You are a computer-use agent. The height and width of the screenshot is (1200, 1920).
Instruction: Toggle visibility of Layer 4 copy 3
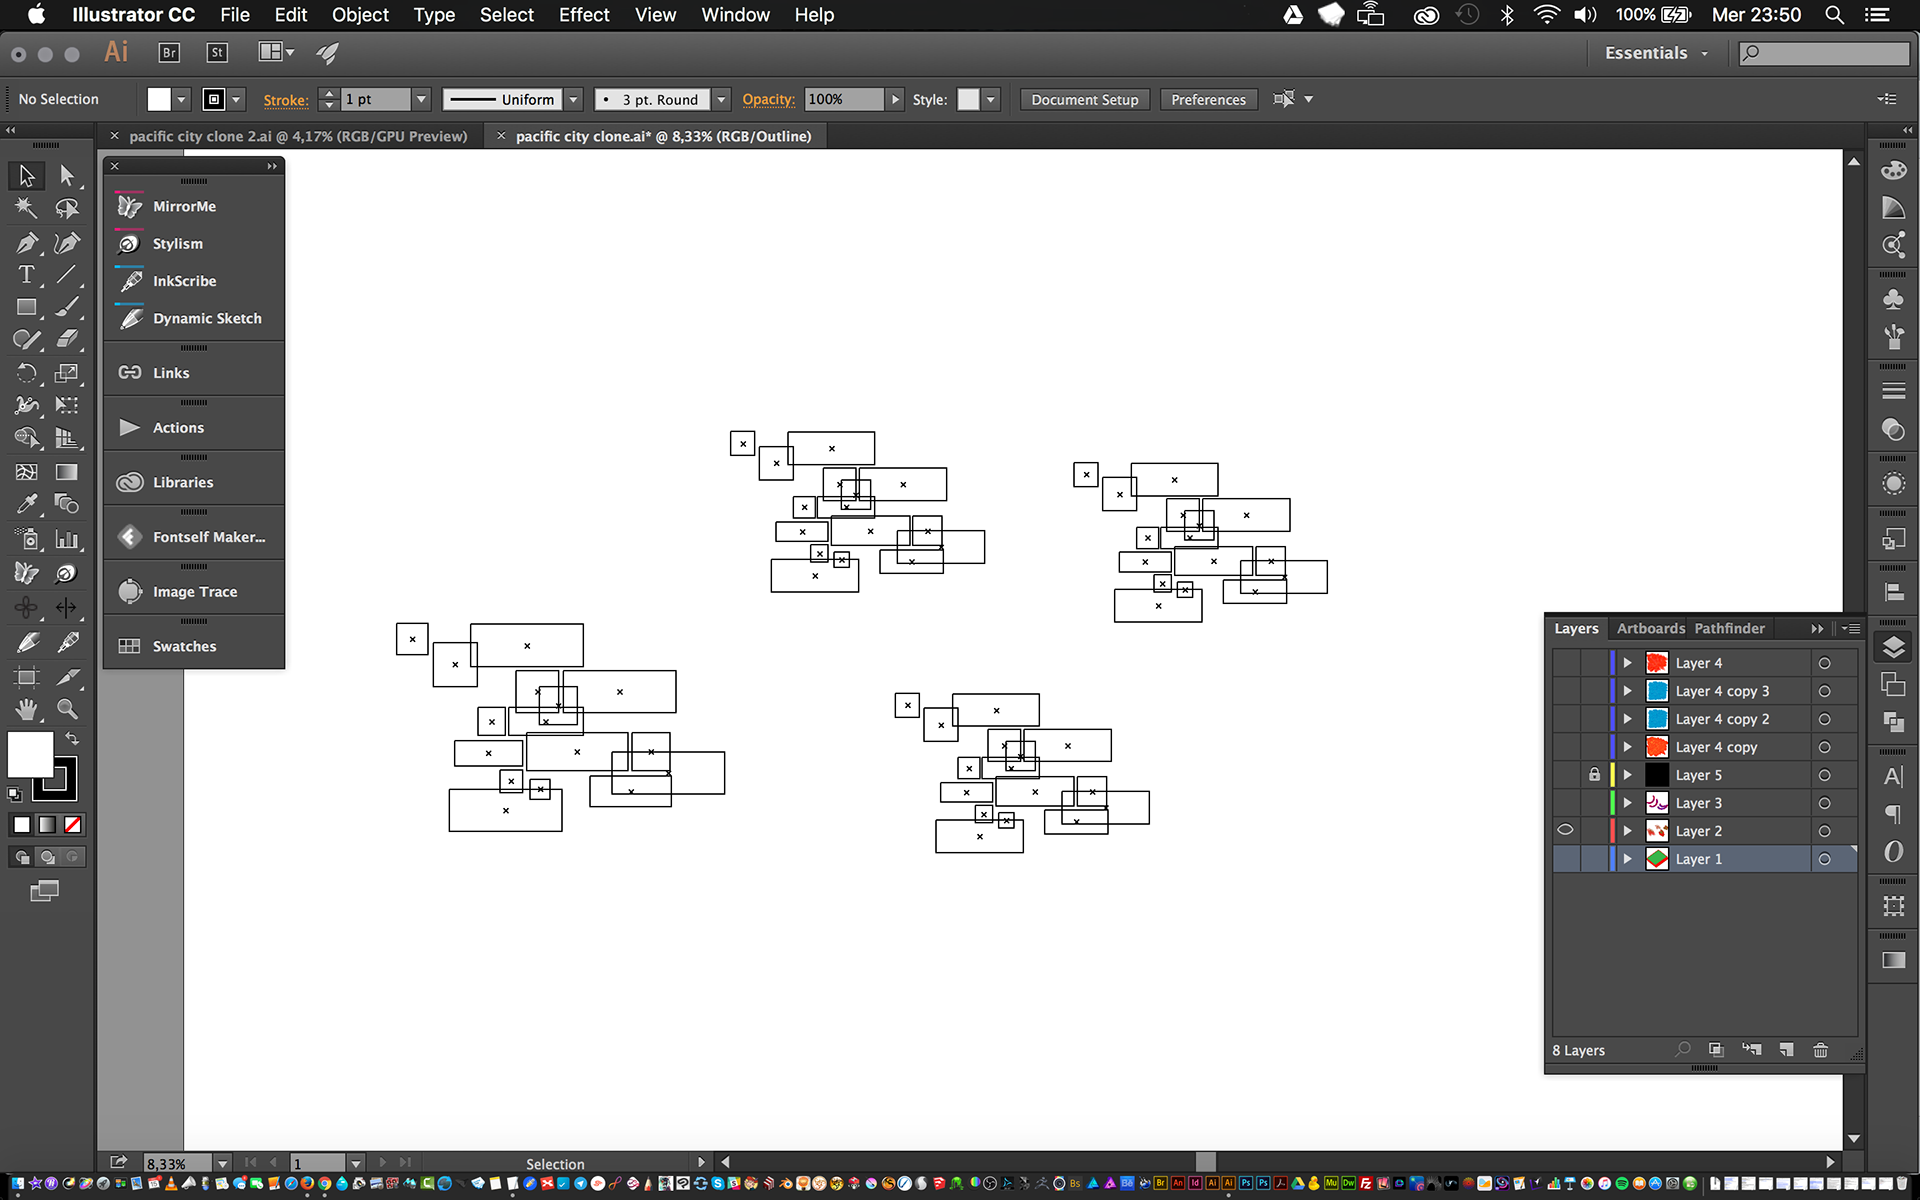(x=1565, y=691)
